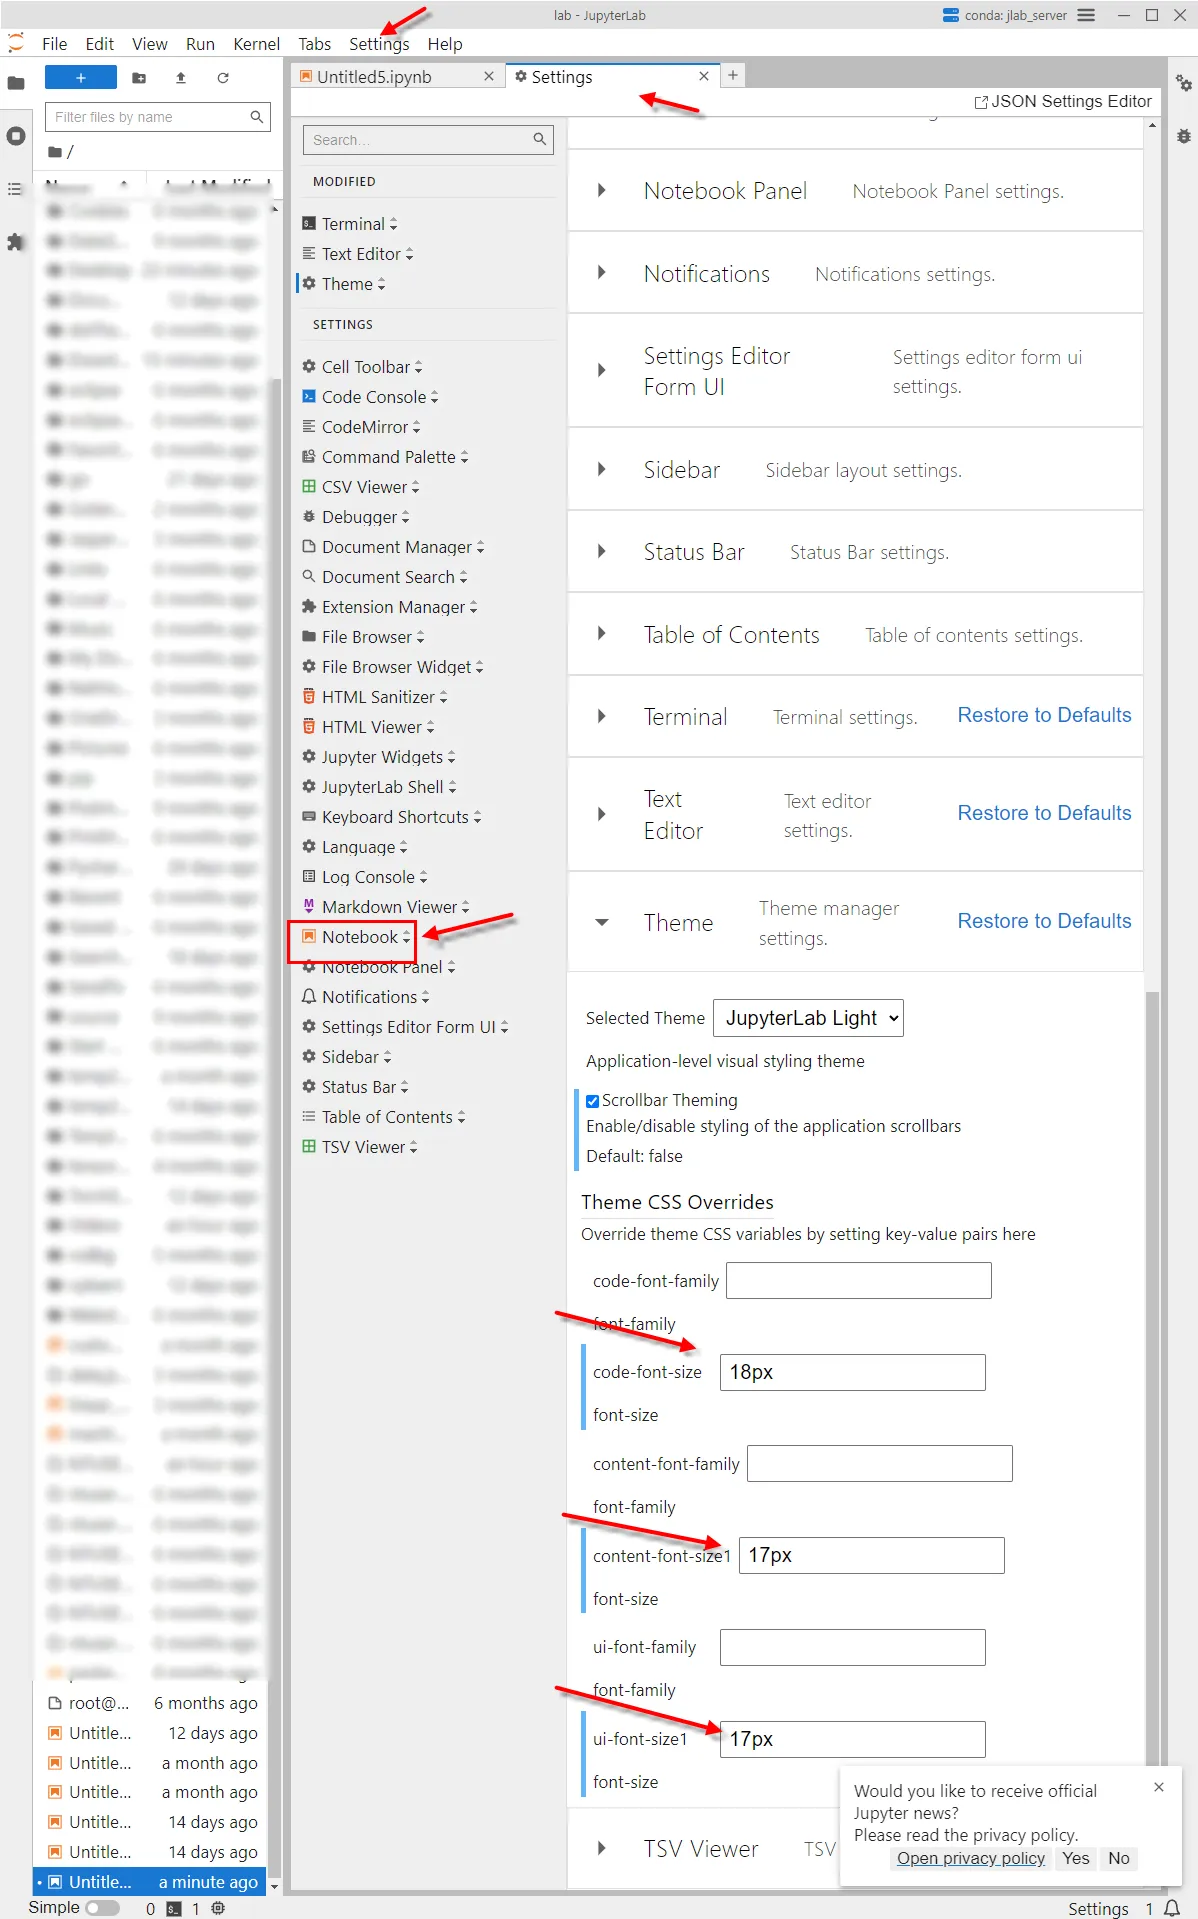
Task: Expand the Terminal settings section
Action: pyautogui.click(x=601, y=716)
